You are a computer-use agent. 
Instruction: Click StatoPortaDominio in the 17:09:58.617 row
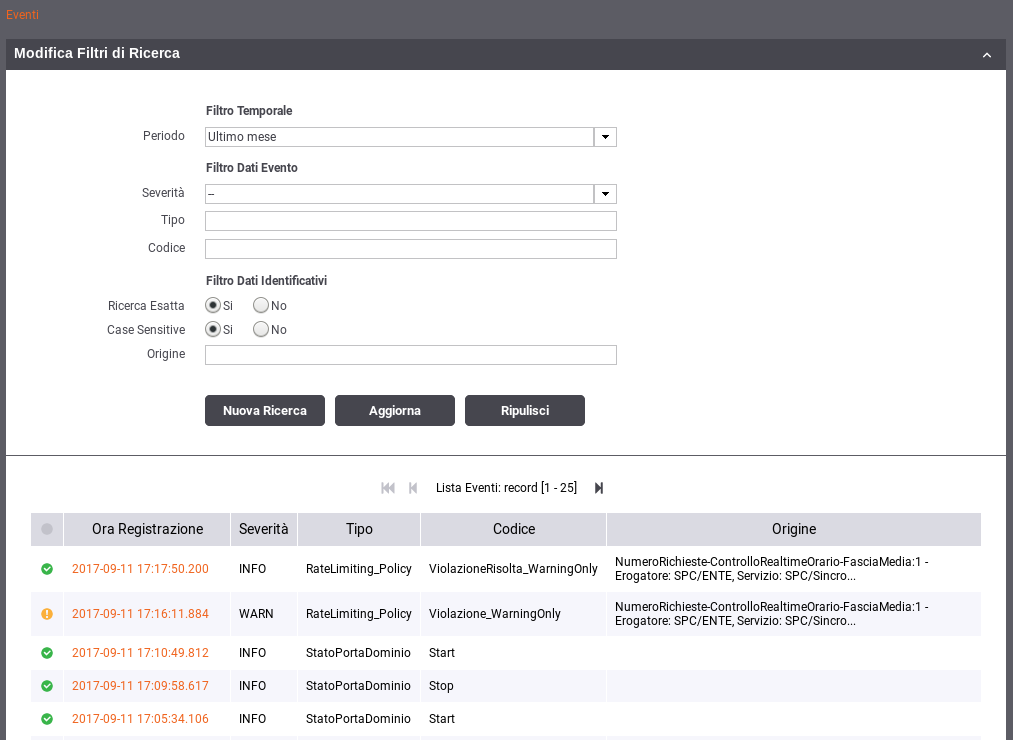(358, 686)
